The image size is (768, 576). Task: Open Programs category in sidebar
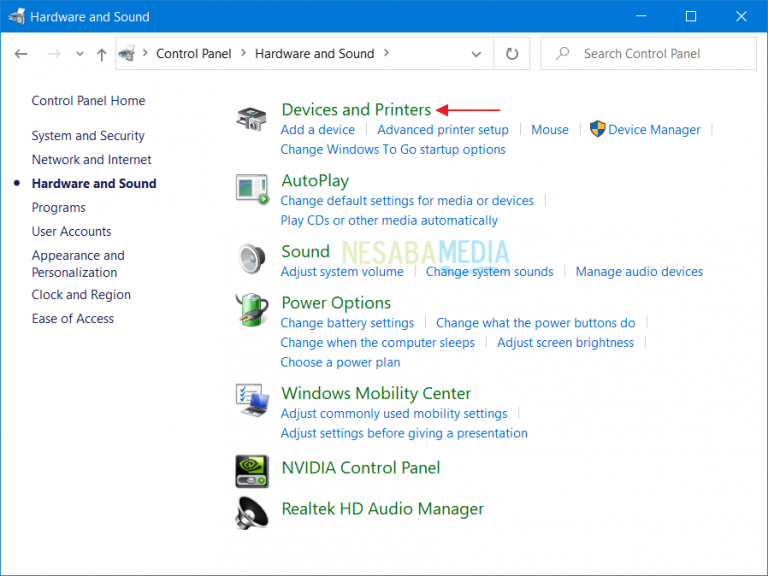pos(58,207)
